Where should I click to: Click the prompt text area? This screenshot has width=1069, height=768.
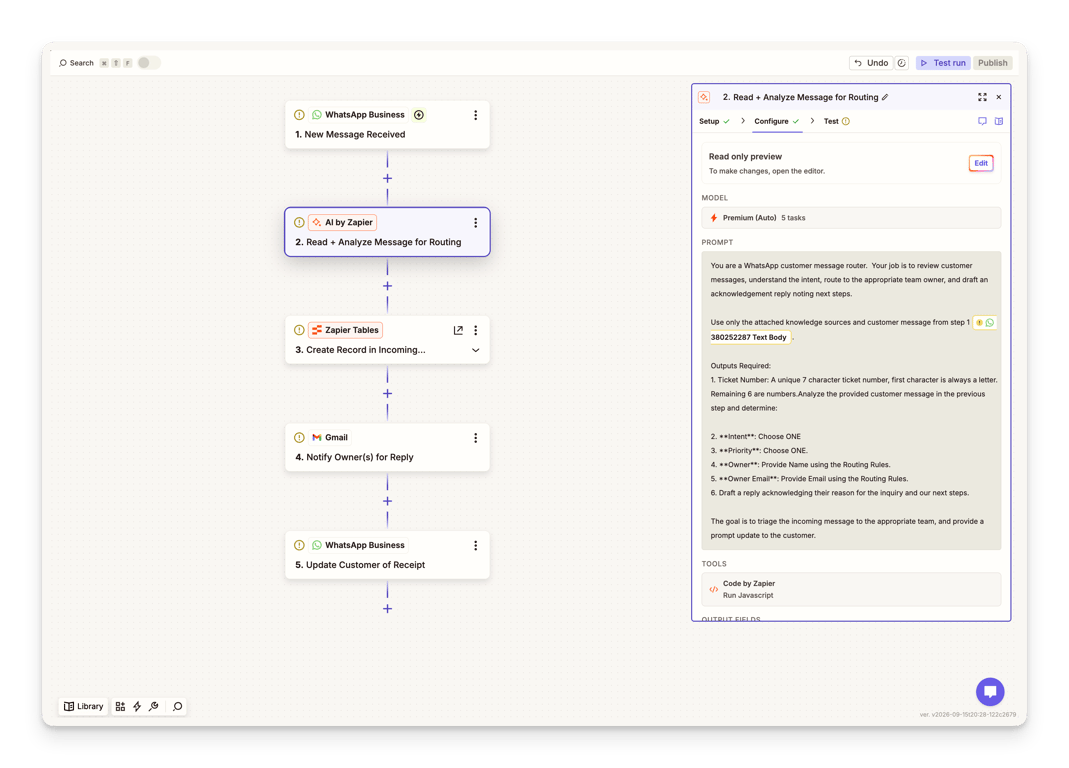[x=851, y=401]
